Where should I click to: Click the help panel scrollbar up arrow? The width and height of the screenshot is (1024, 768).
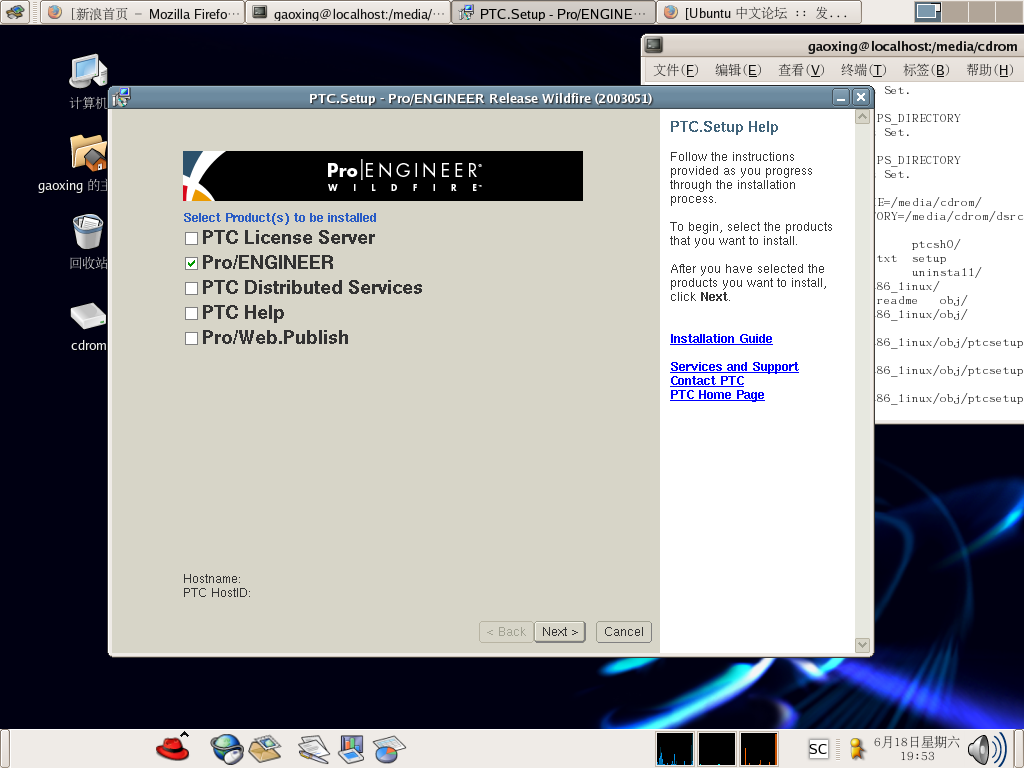point(862,117)
